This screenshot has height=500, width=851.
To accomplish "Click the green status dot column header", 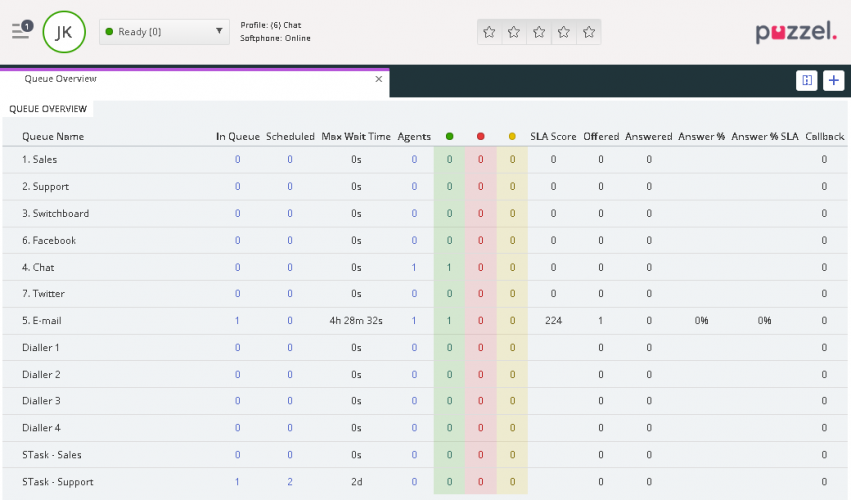I will (x=450, y=136).
